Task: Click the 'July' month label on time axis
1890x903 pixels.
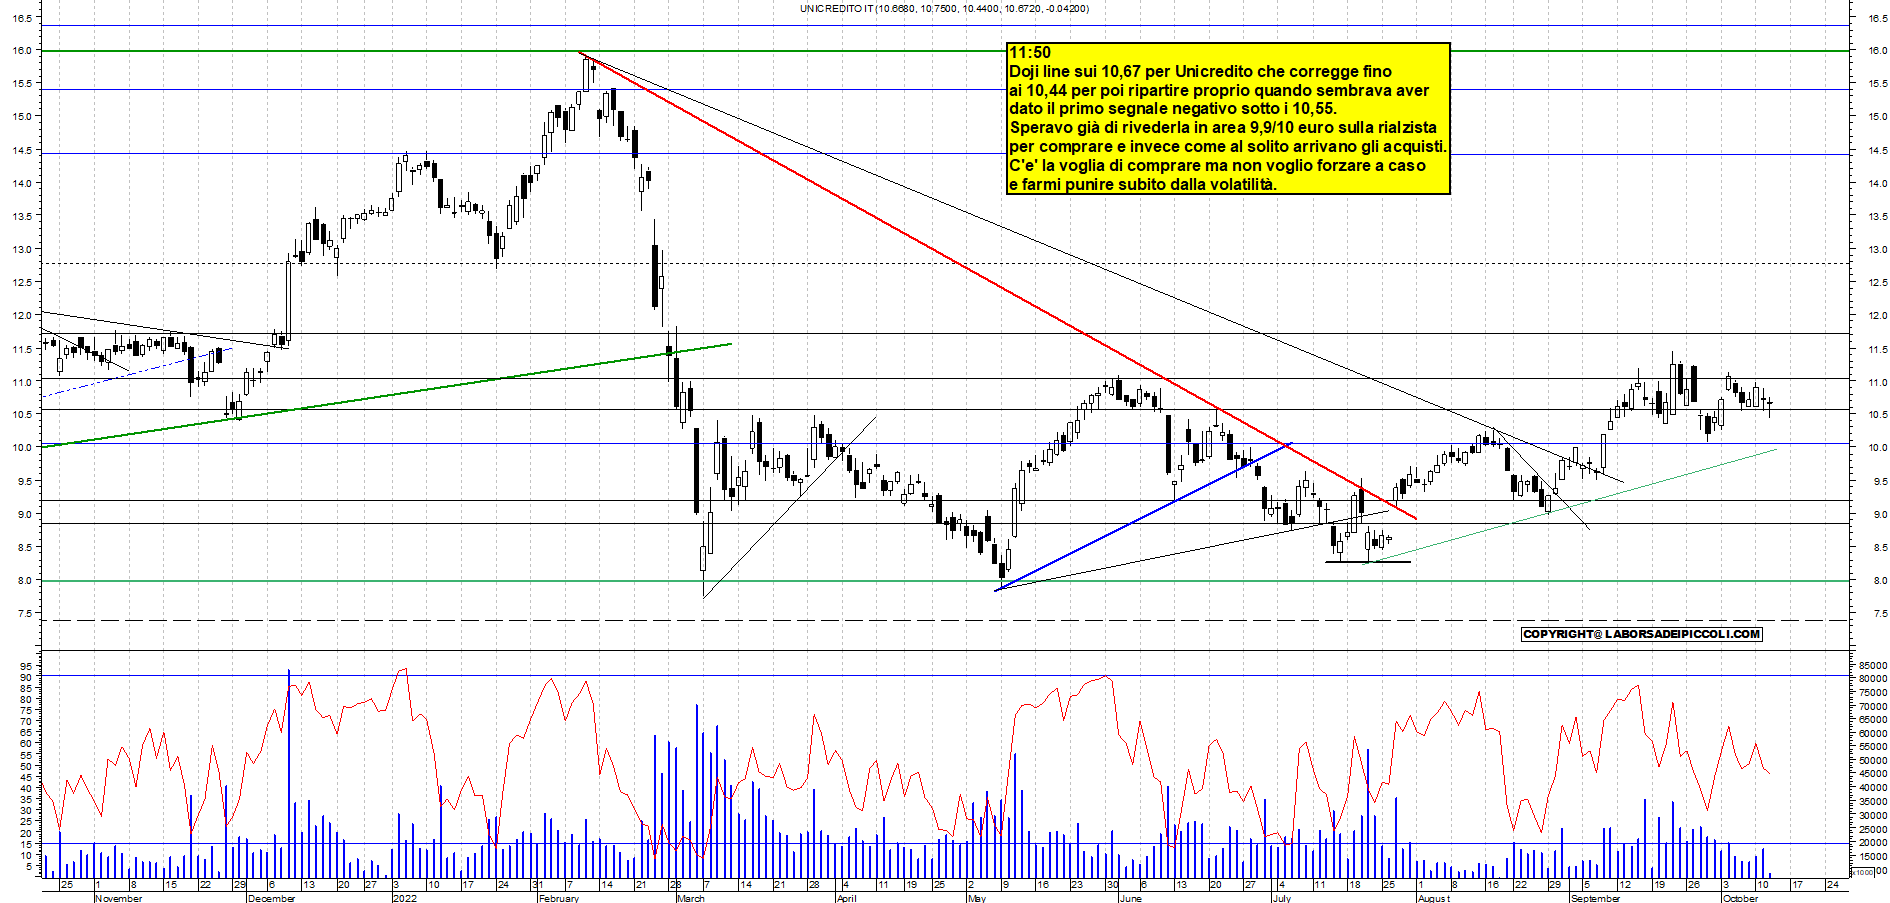Action: pyautogui.click(x=1281, y=898)
